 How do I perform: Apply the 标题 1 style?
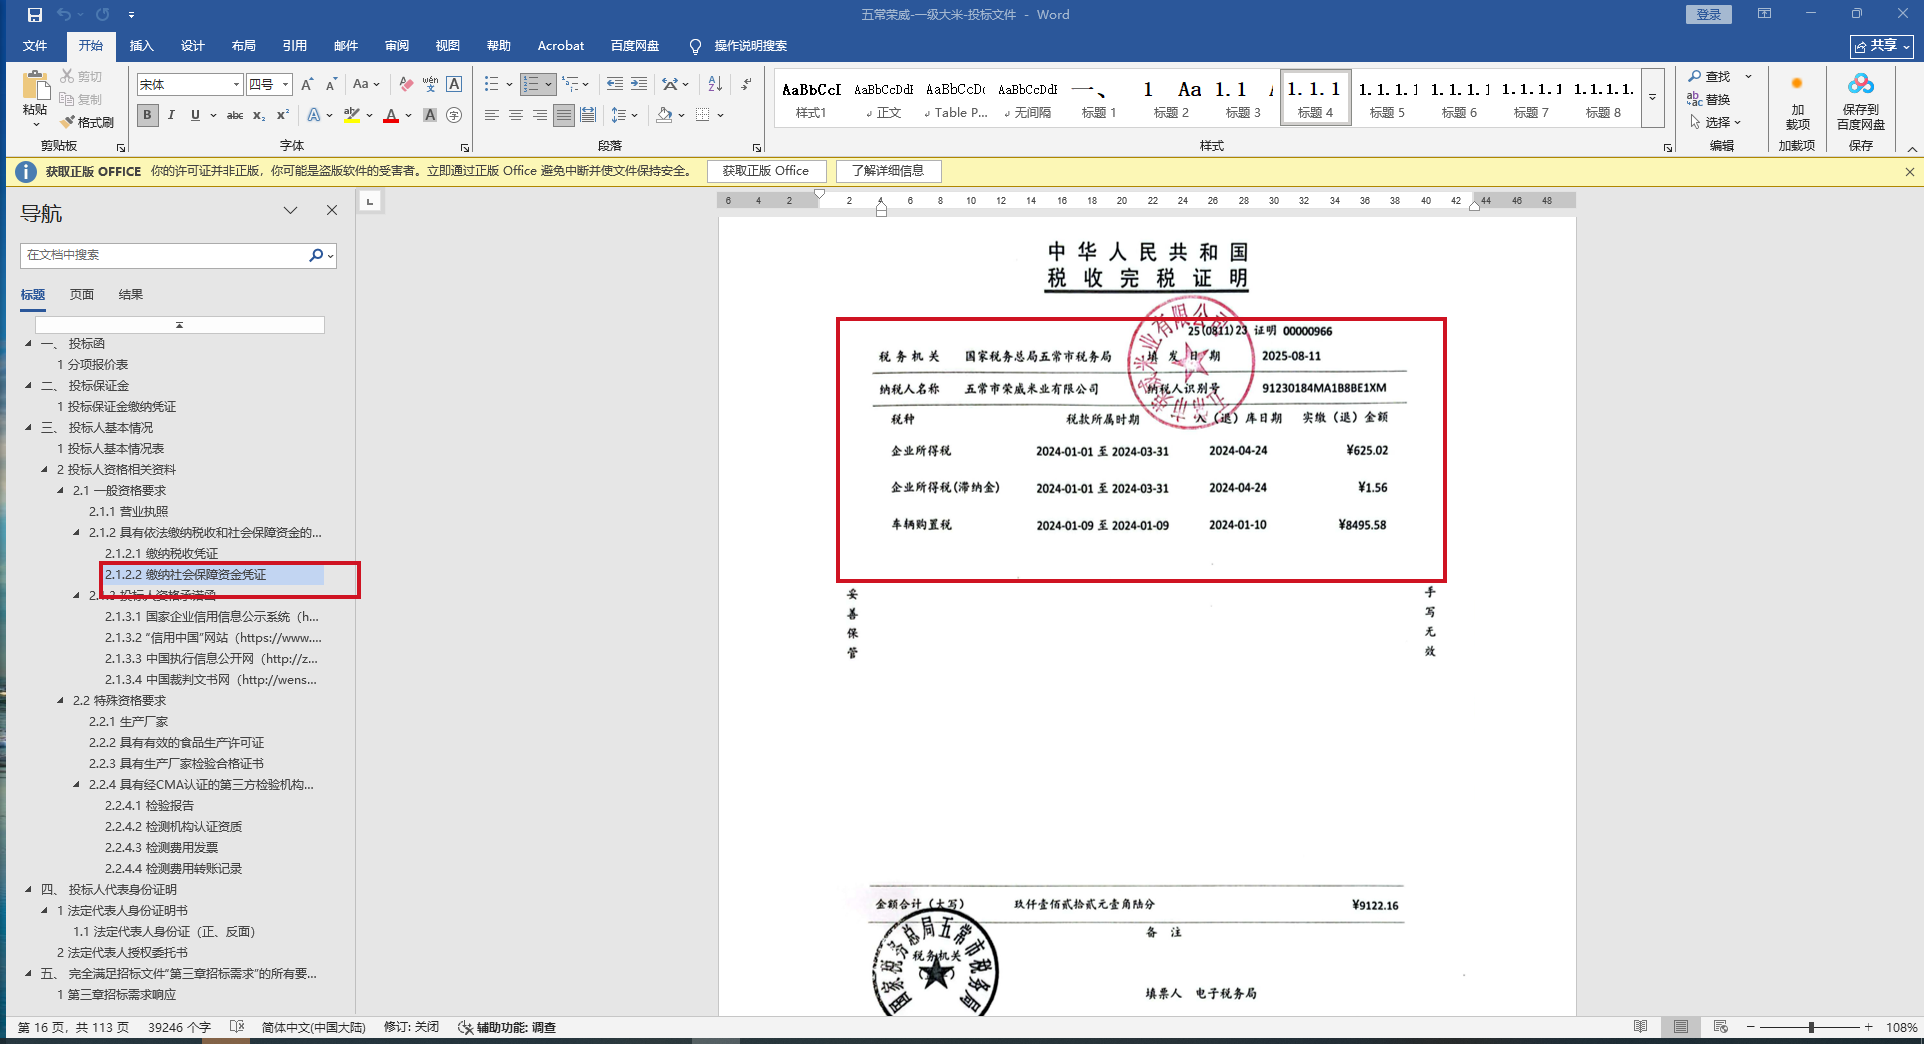tap(1098, 98)
